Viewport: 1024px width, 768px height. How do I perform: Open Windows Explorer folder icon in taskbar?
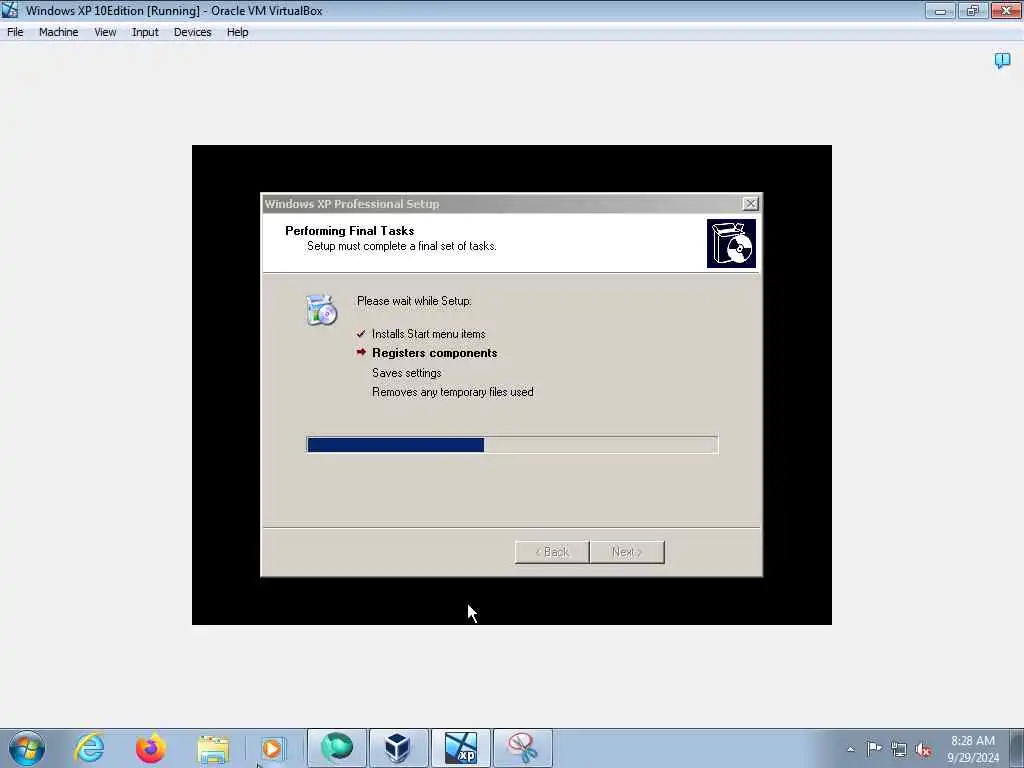point(213,748)
